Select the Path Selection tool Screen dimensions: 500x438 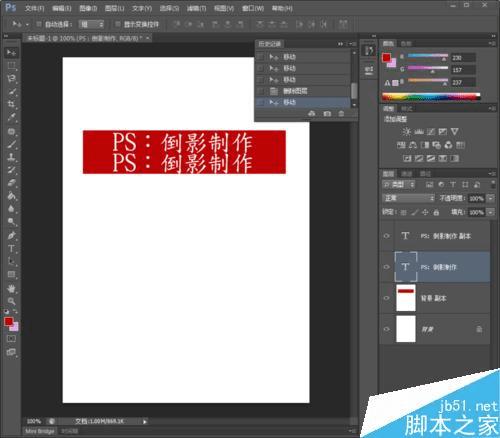(11, 262)
